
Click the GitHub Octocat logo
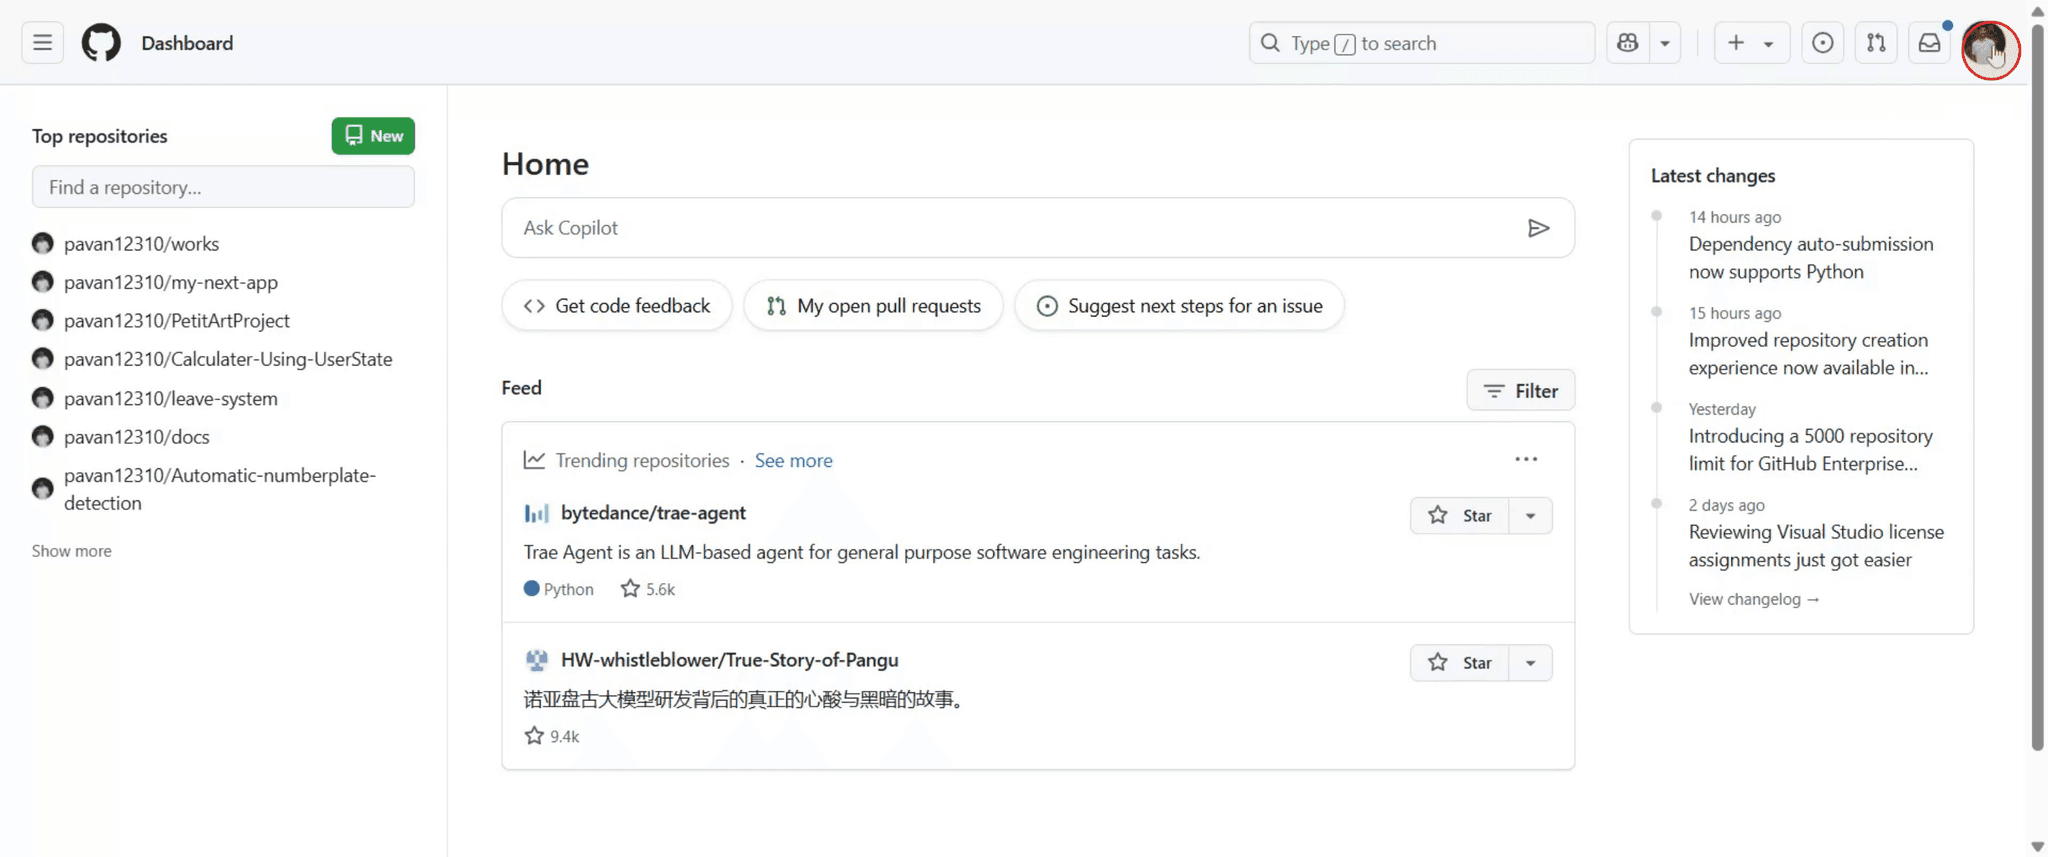pyautogui.click(x=101, y=43)
